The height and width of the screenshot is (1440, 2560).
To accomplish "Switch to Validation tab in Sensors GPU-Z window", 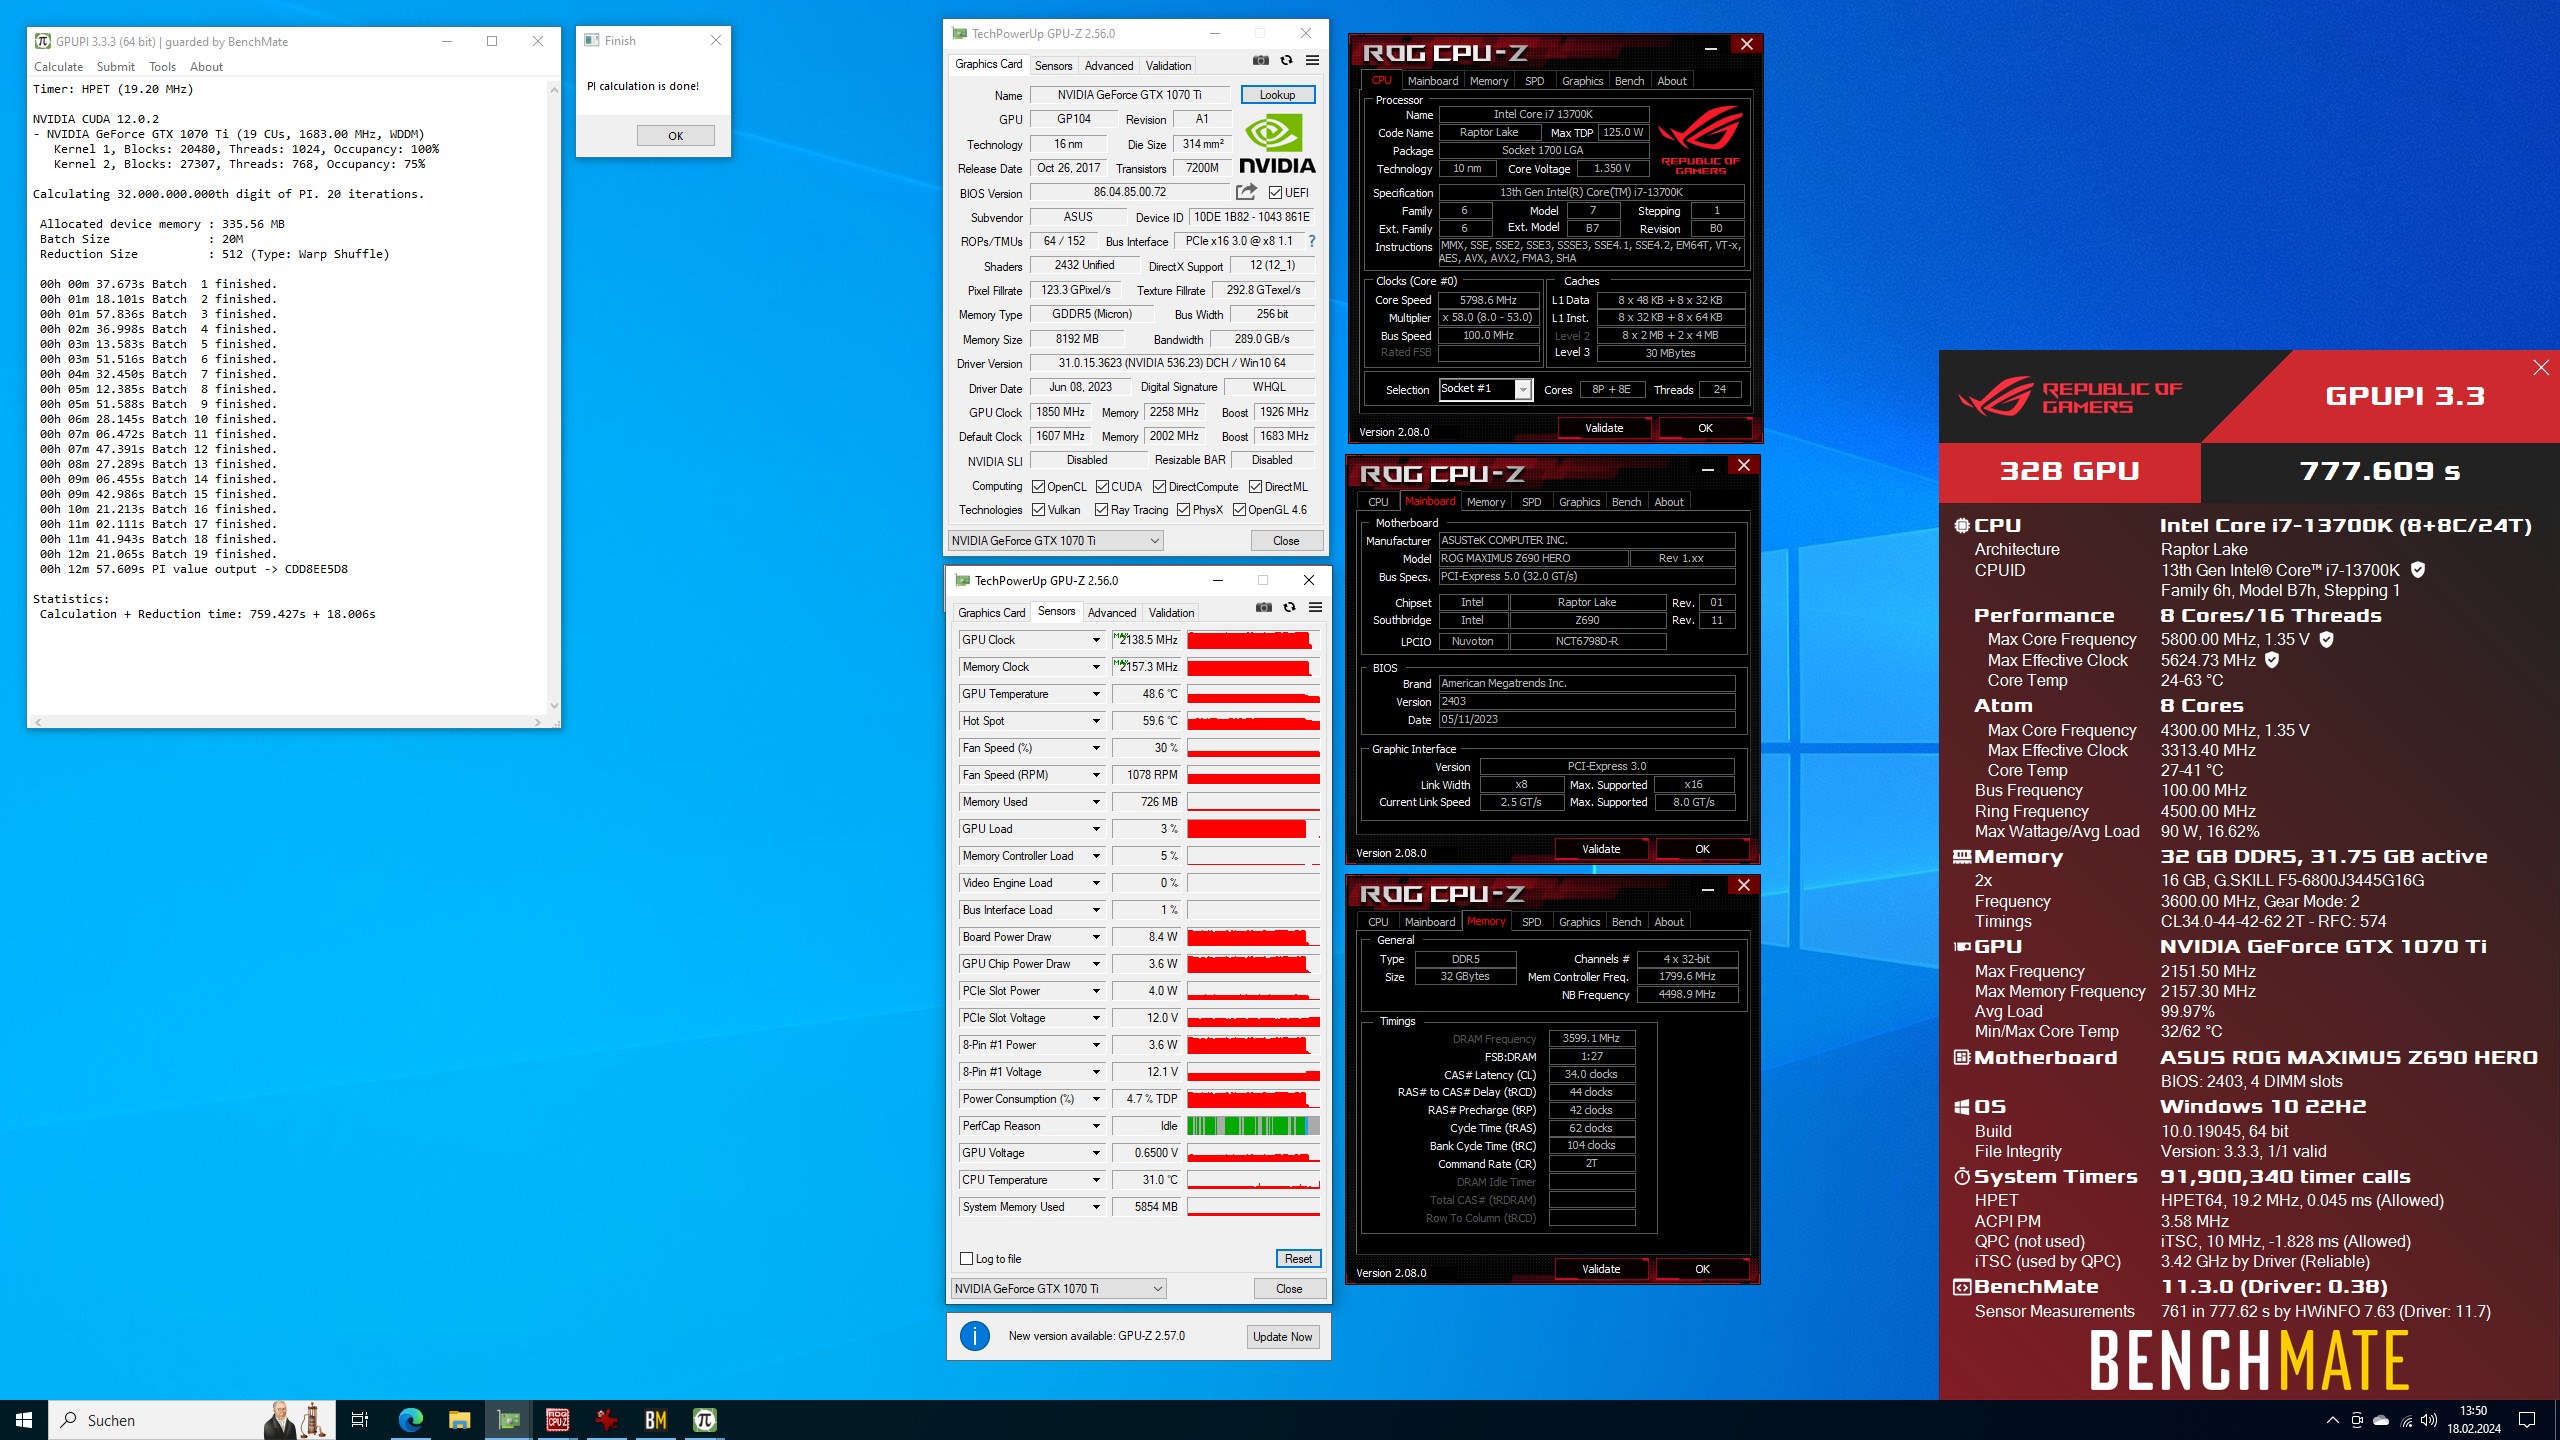I will [x=1171, y=613].
